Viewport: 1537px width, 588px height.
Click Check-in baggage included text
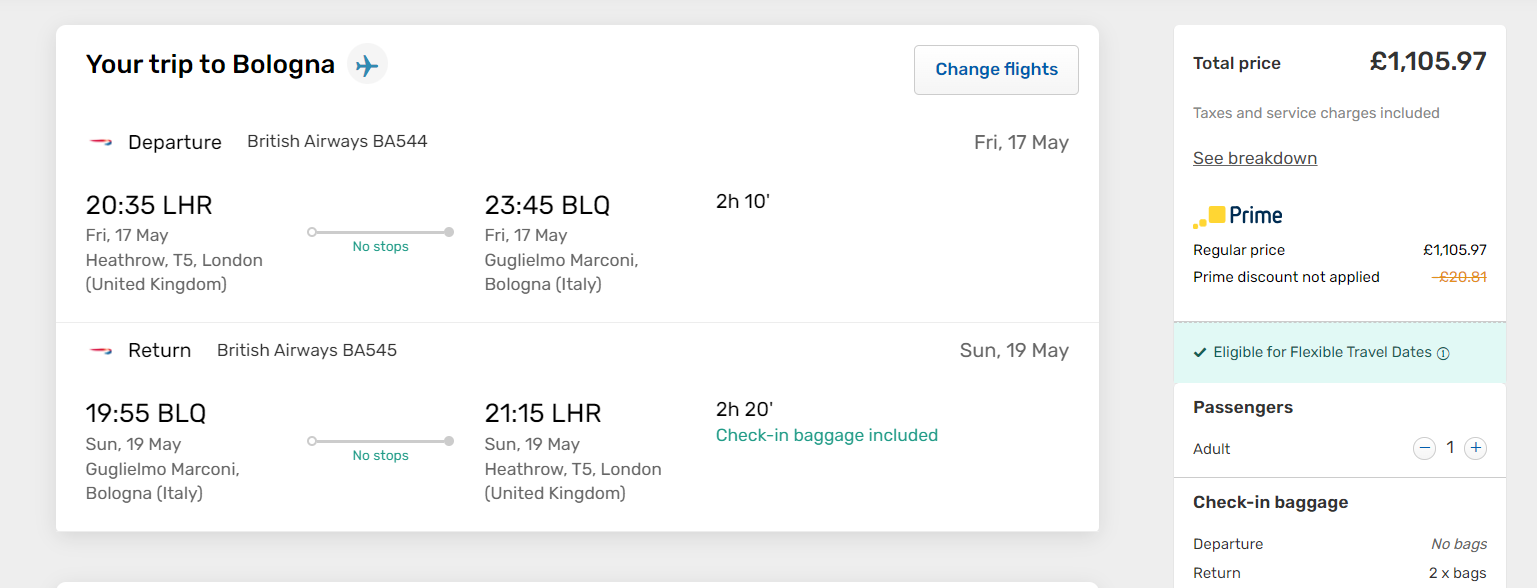[826, 435]
